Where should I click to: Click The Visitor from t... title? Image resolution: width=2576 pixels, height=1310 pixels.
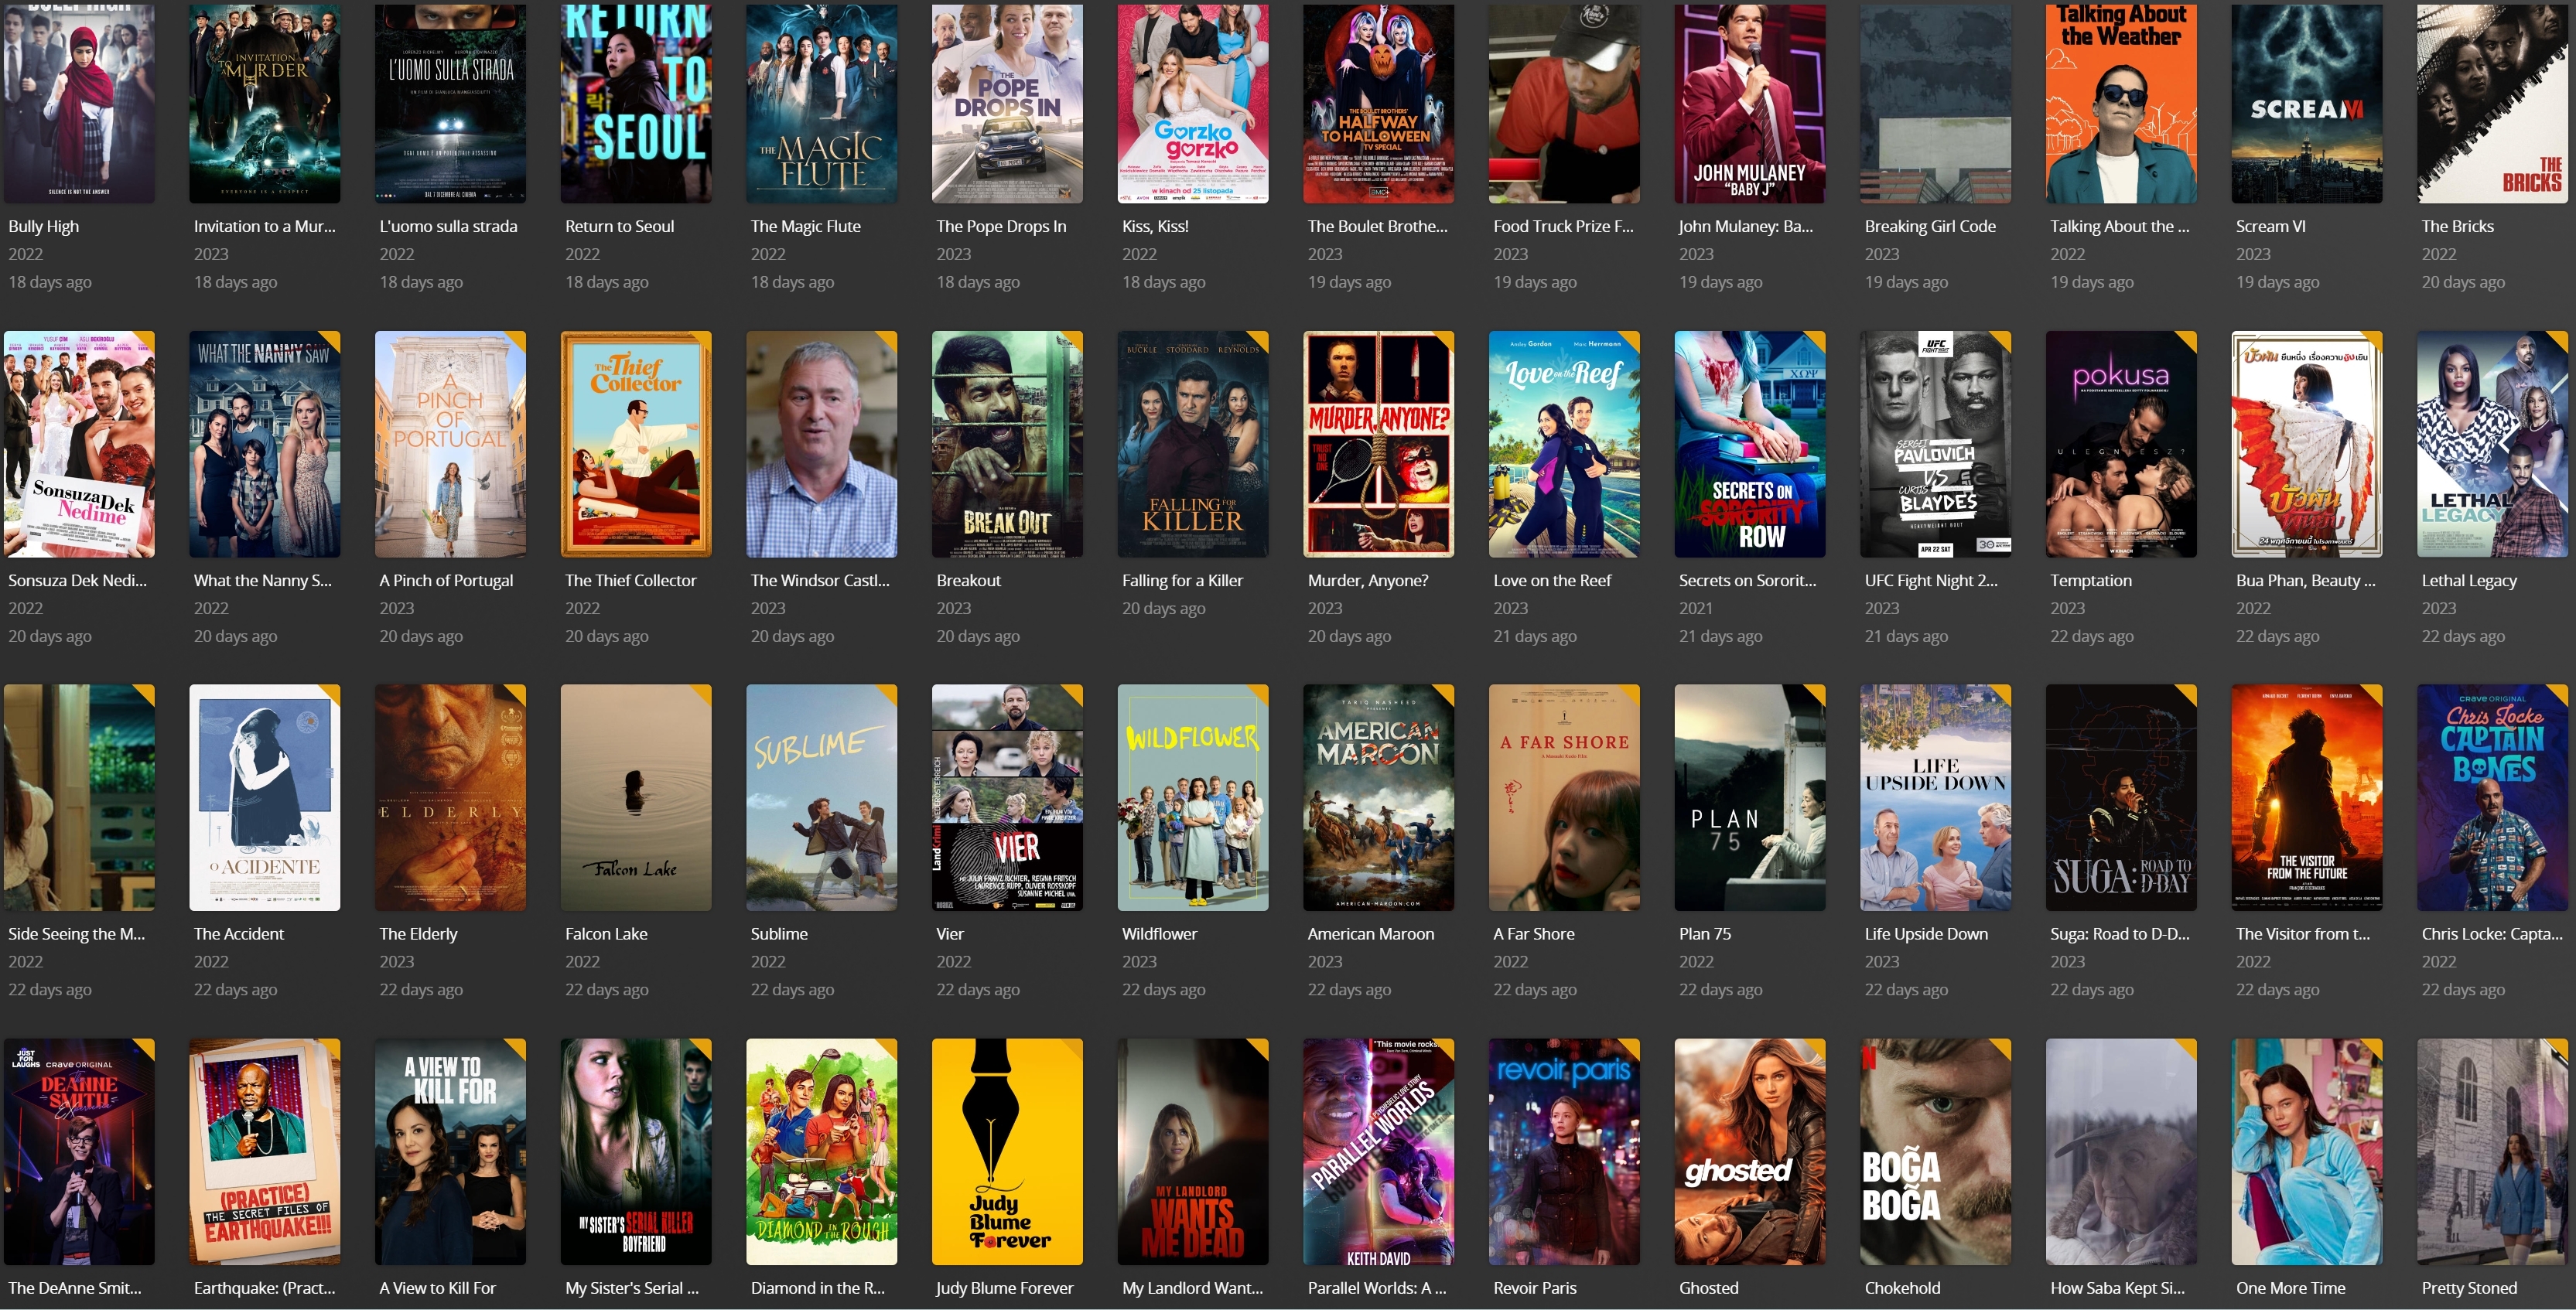pyautogui.click(x=2303, y=934)
